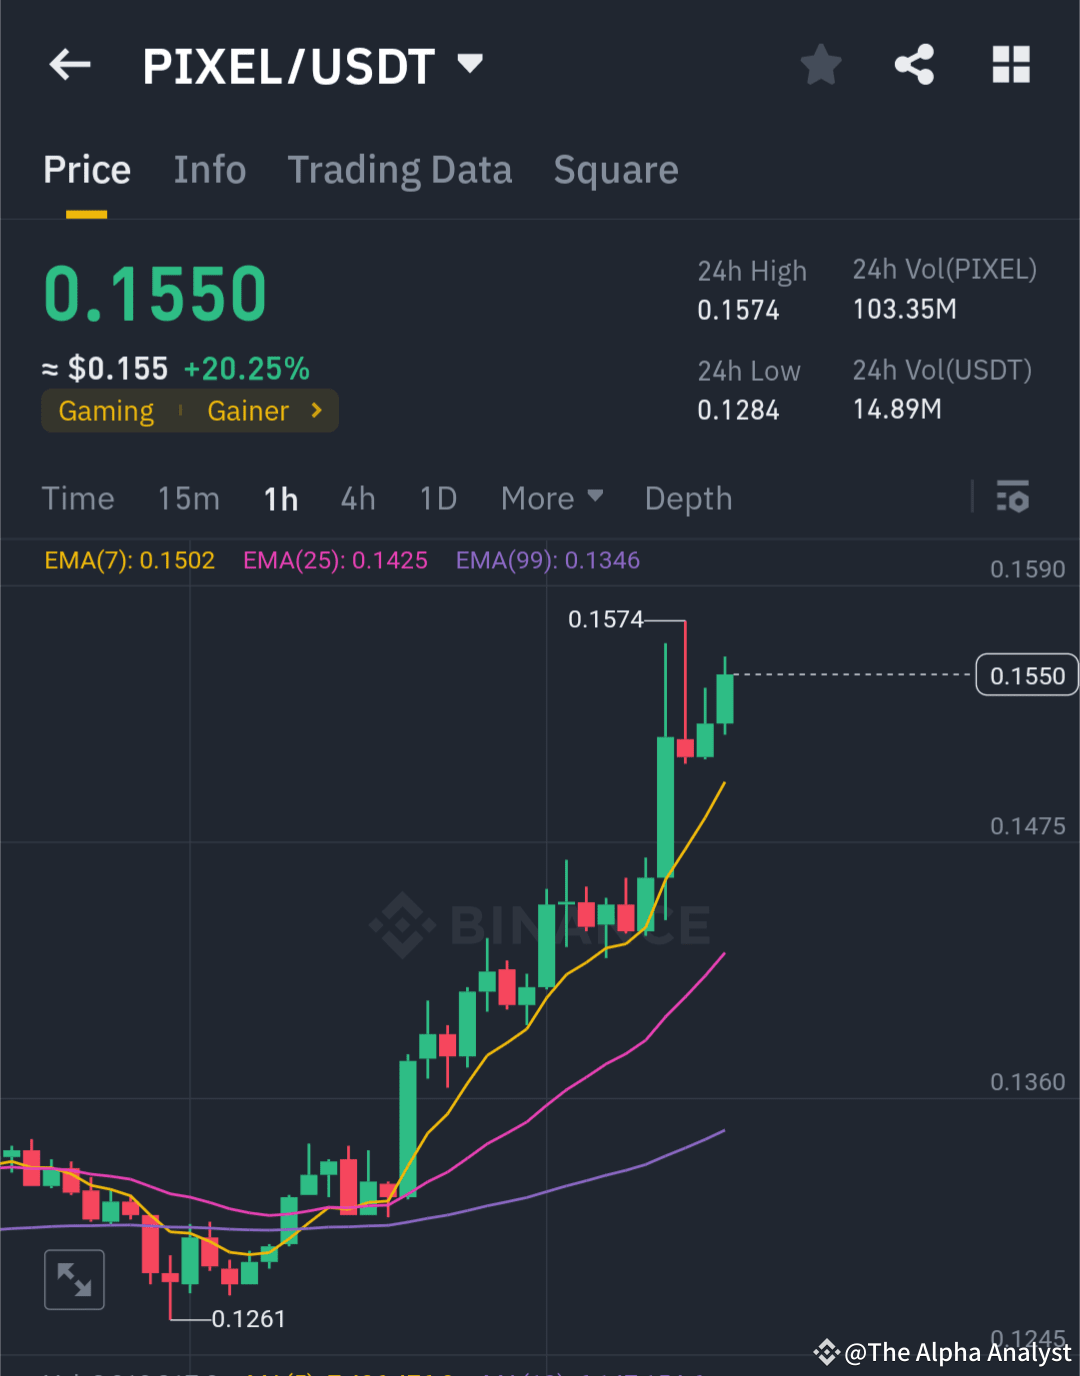The width and height of the screenshot is (1080, 1376).
Task: Enable the 1D candle view
Action: pos(437,498)
